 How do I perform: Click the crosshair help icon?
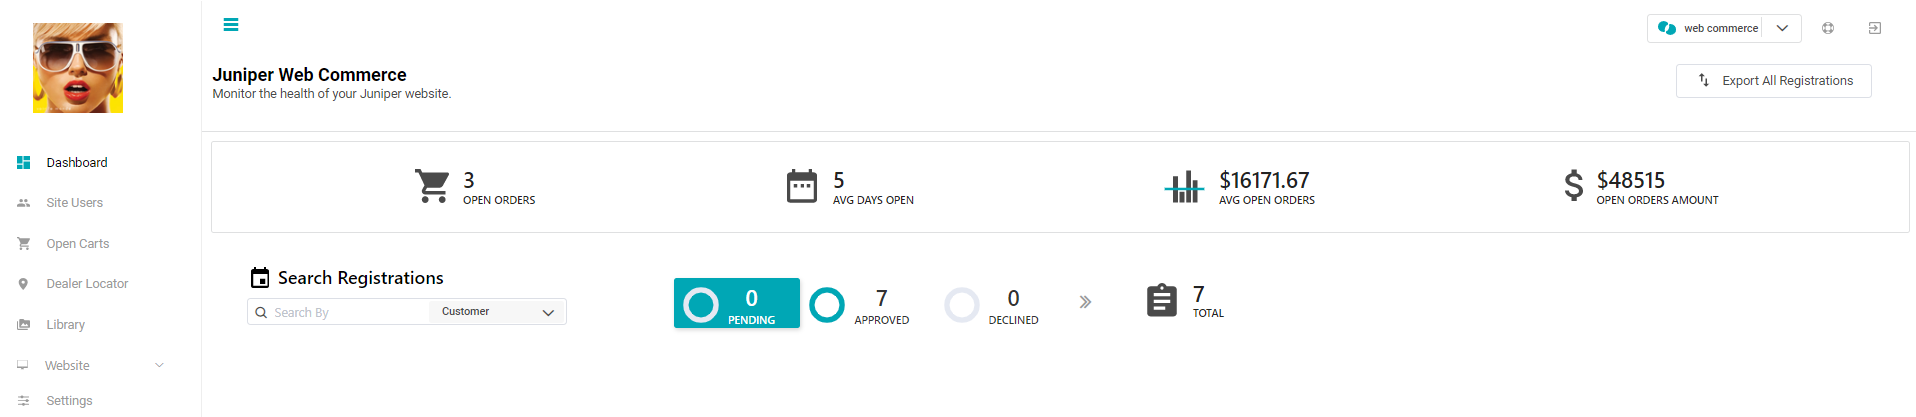click(x=1828, y=28)
